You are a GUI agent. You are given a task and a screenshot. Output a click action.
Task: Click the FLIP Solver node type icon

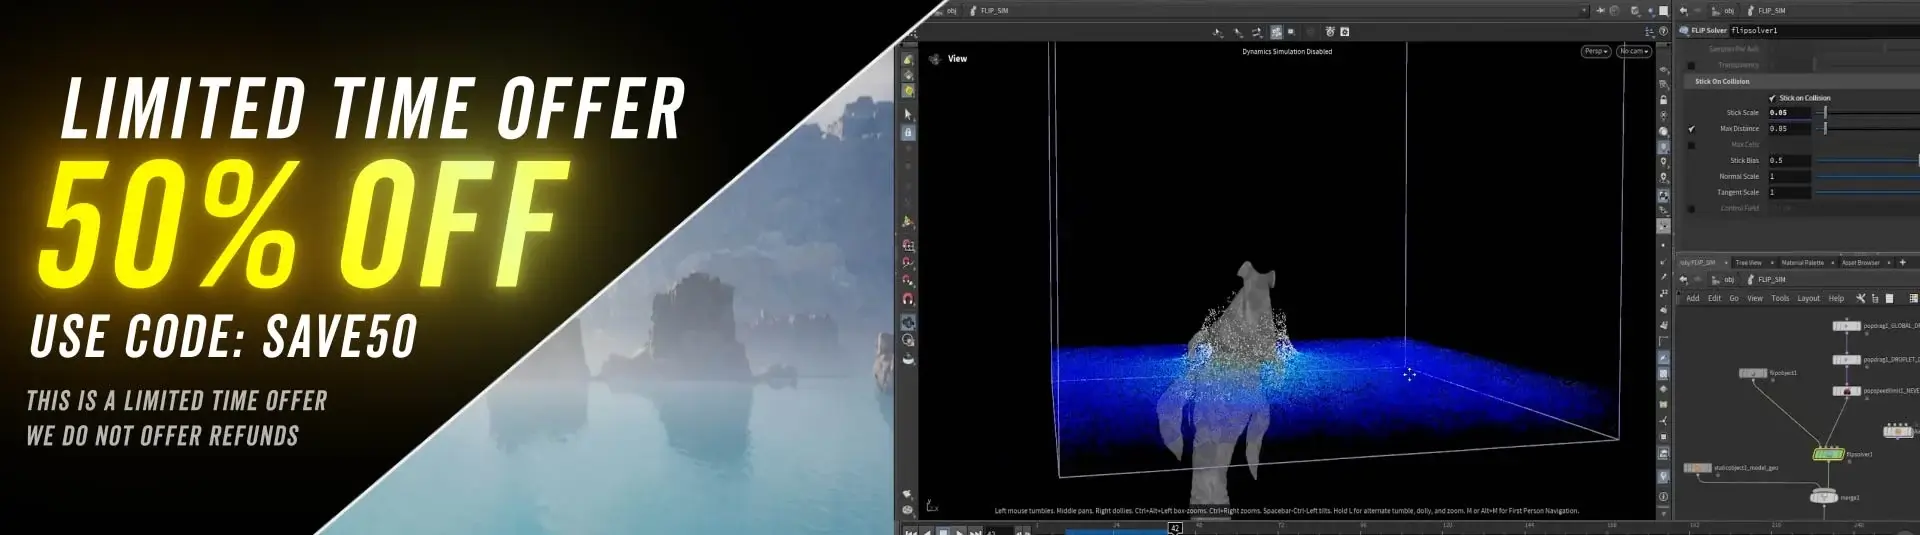click(x=1684, y=31)
